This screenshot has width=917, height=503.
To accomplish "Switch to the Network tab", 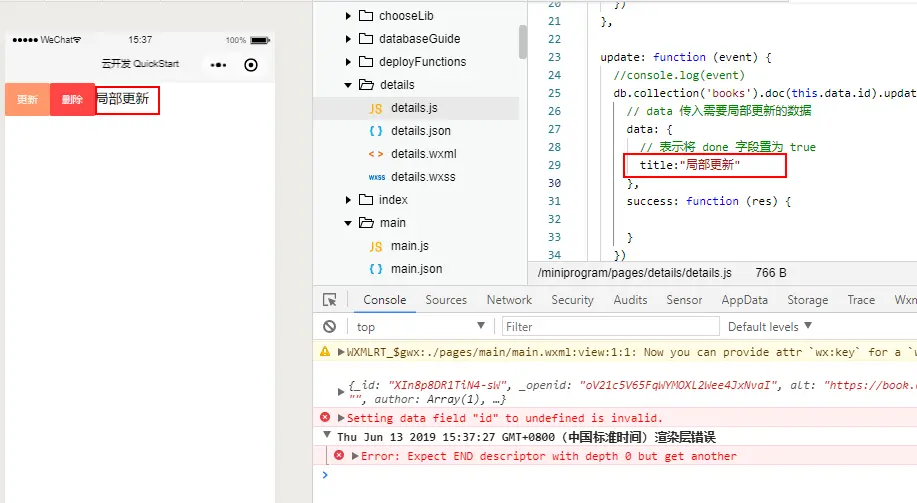I will [509, 299].
